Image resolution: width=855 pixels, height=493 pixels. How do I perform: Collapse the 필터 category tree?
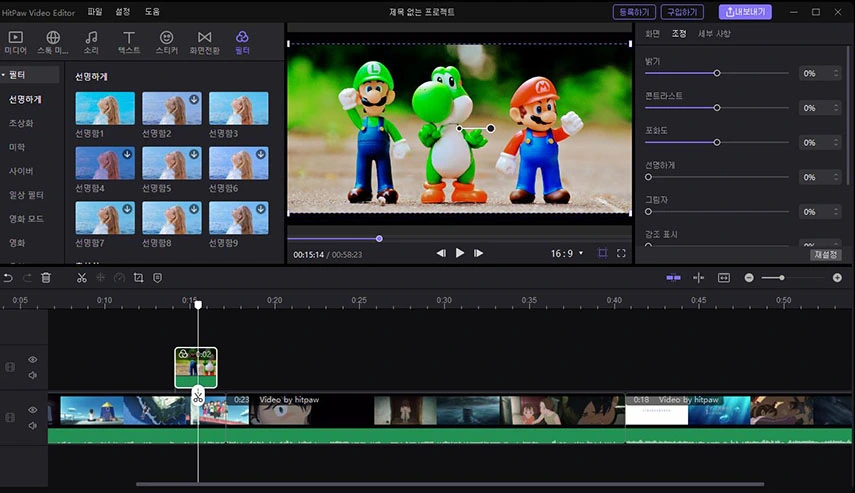pyautogui.click(x=3, y=75)
